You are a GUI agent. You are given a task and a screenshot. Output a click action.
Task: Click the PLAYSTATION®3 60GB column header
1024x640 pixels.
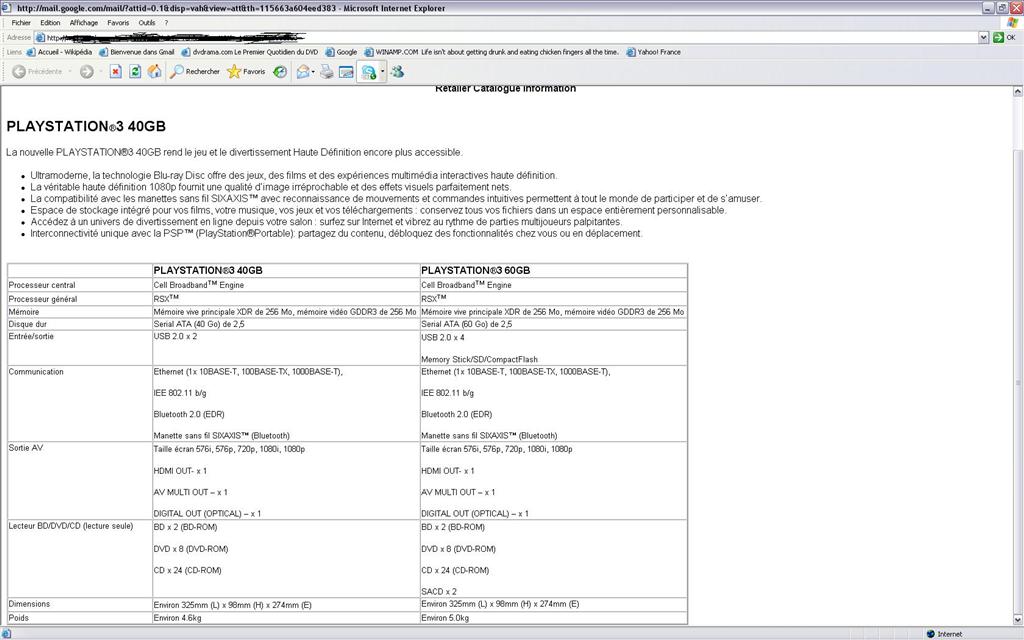475,270
